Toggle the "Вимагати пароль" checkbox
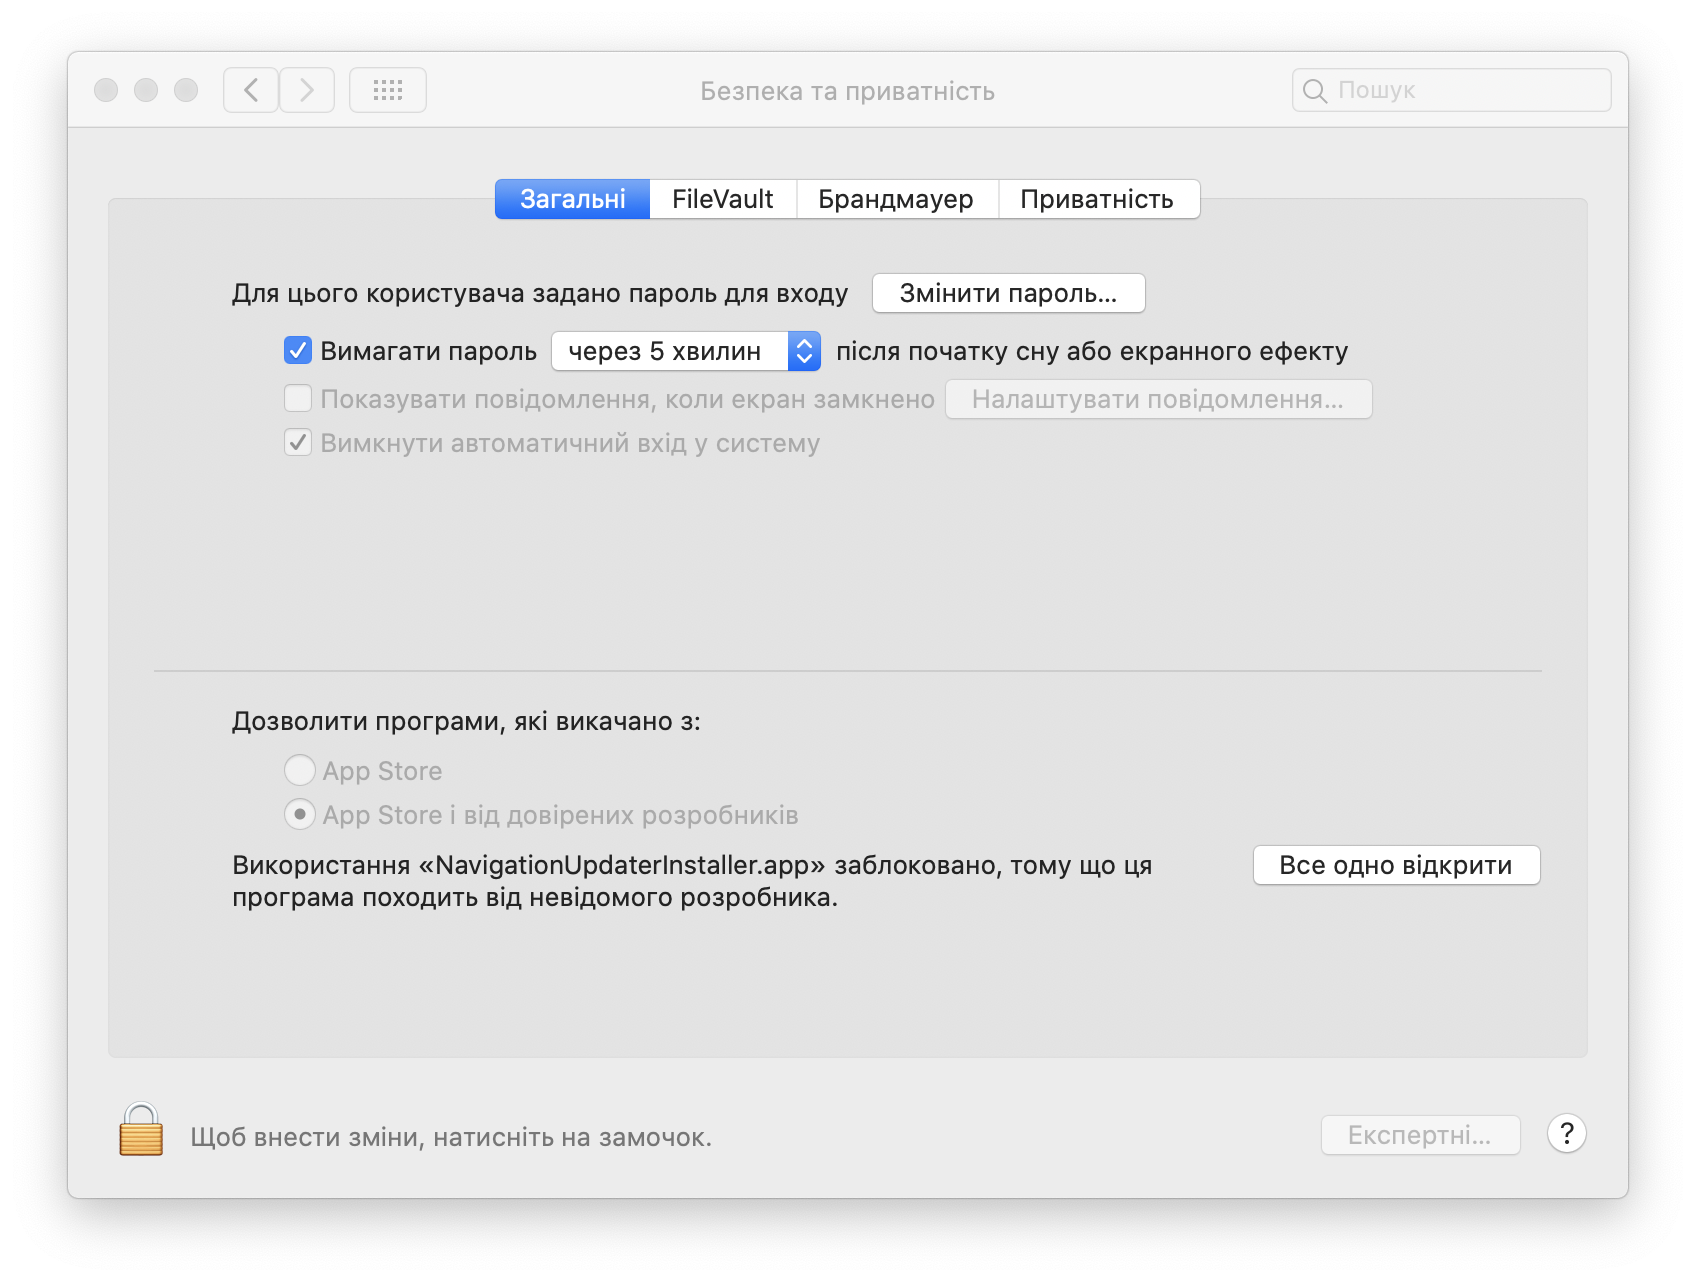1696x1282 pixels. [298, 351]
